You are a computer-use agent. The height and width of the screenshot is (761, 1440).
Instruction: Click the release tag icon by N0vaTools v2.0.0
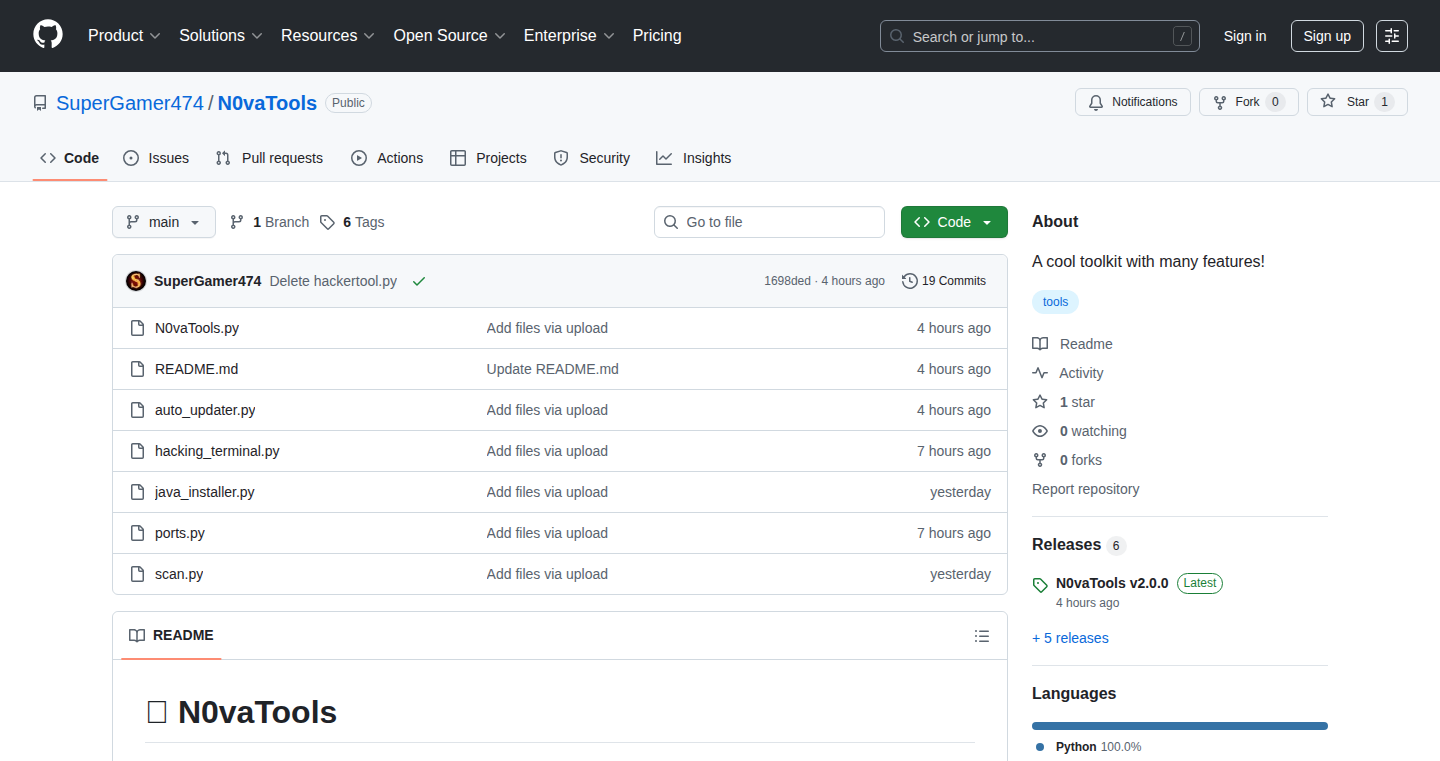pyautogui.click(x=1040, y=585)
